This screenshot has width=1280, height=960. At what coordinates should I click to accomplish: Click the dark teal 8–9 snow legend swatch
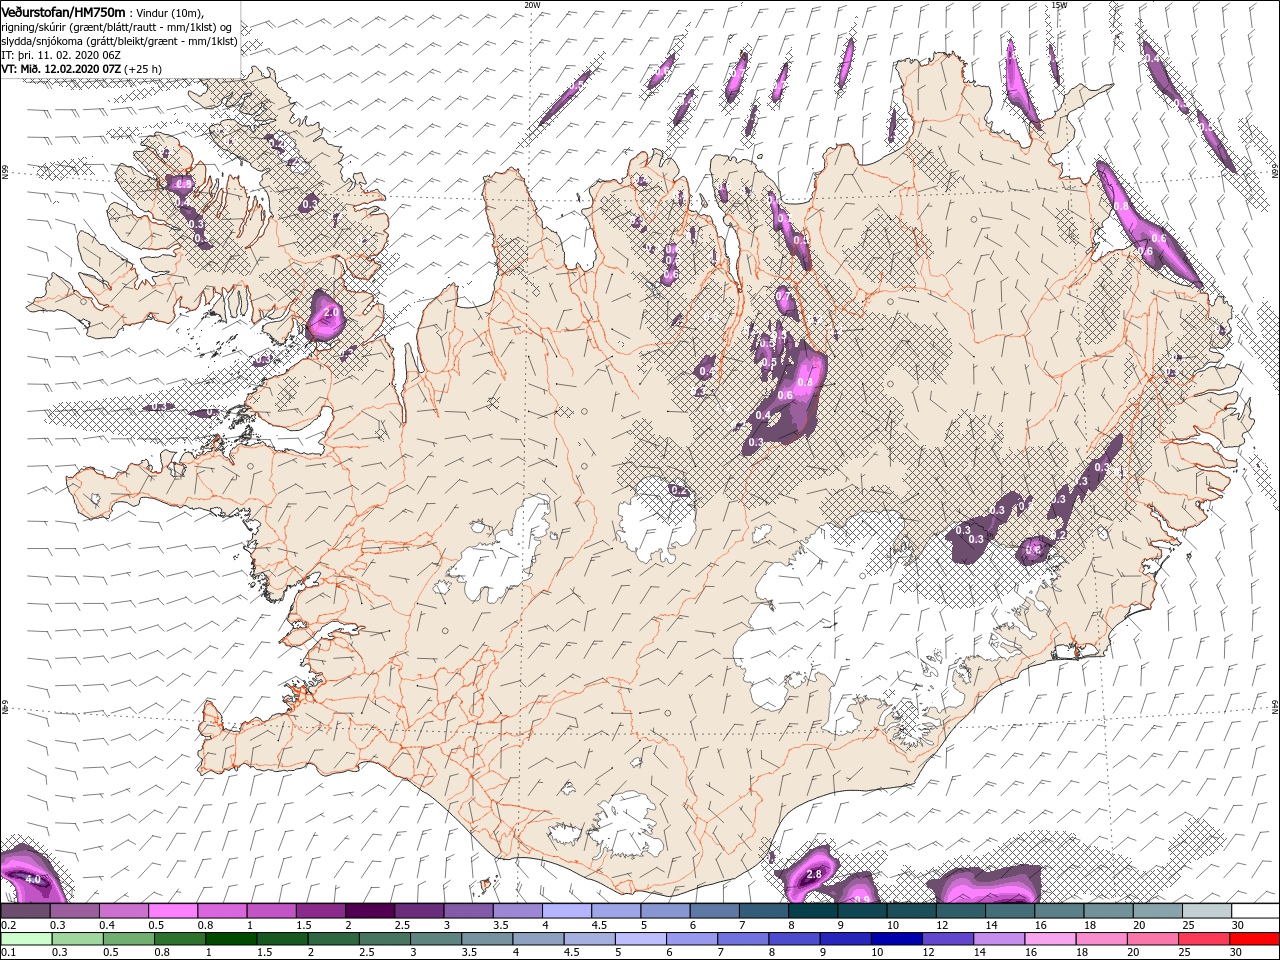click(812, 911)
